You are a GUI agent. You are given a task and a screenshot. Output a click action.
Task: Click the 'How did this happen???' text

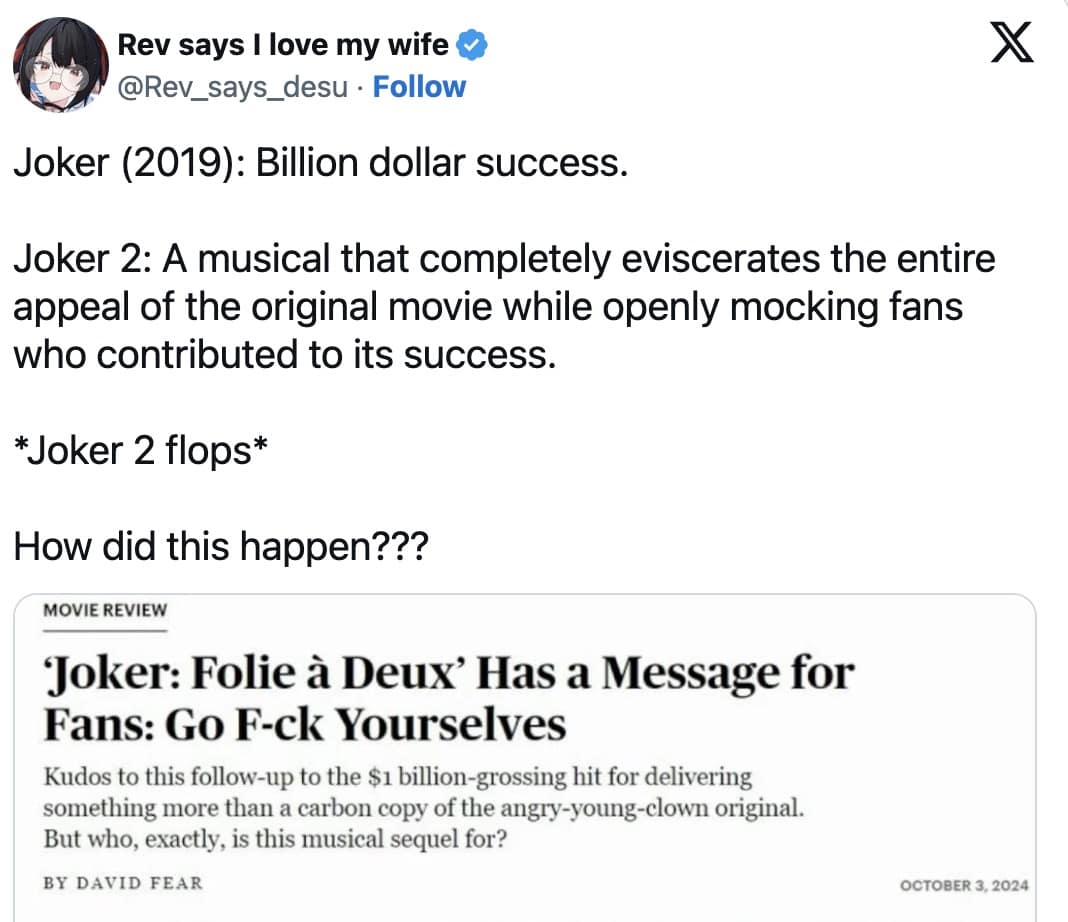221,547
